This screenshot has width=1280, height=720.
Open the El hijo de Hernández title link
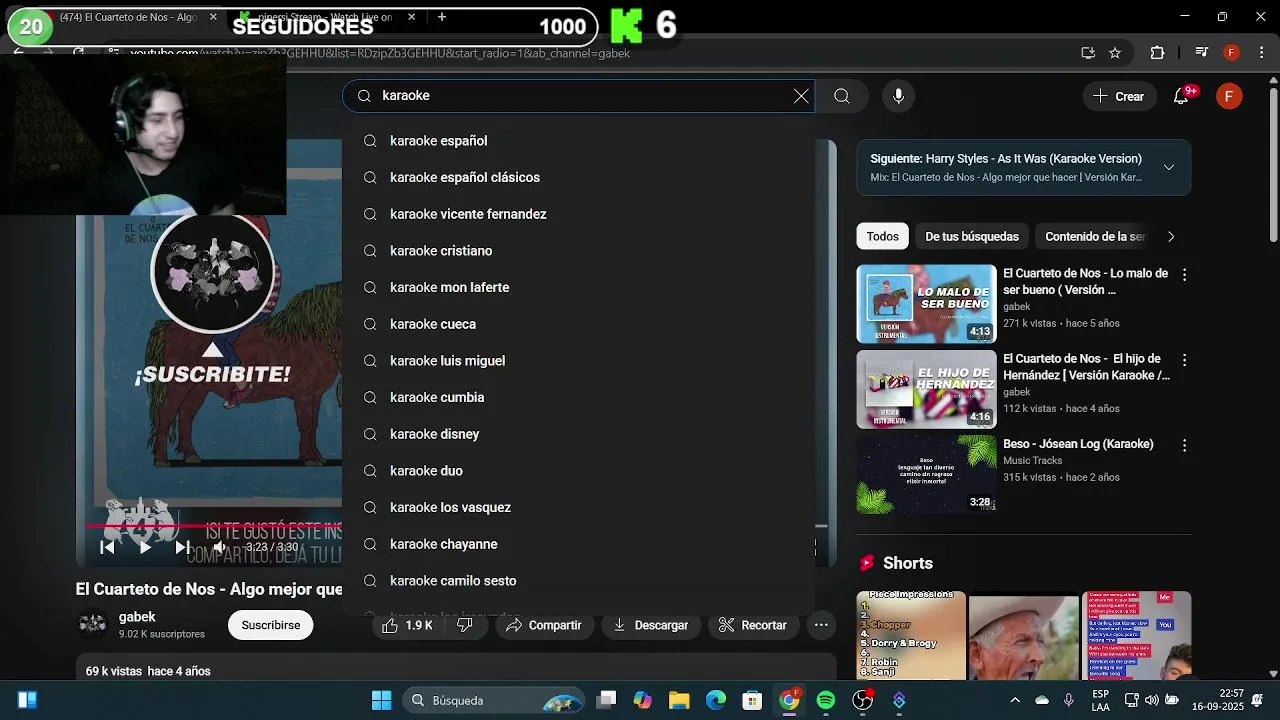point(1086,367)
